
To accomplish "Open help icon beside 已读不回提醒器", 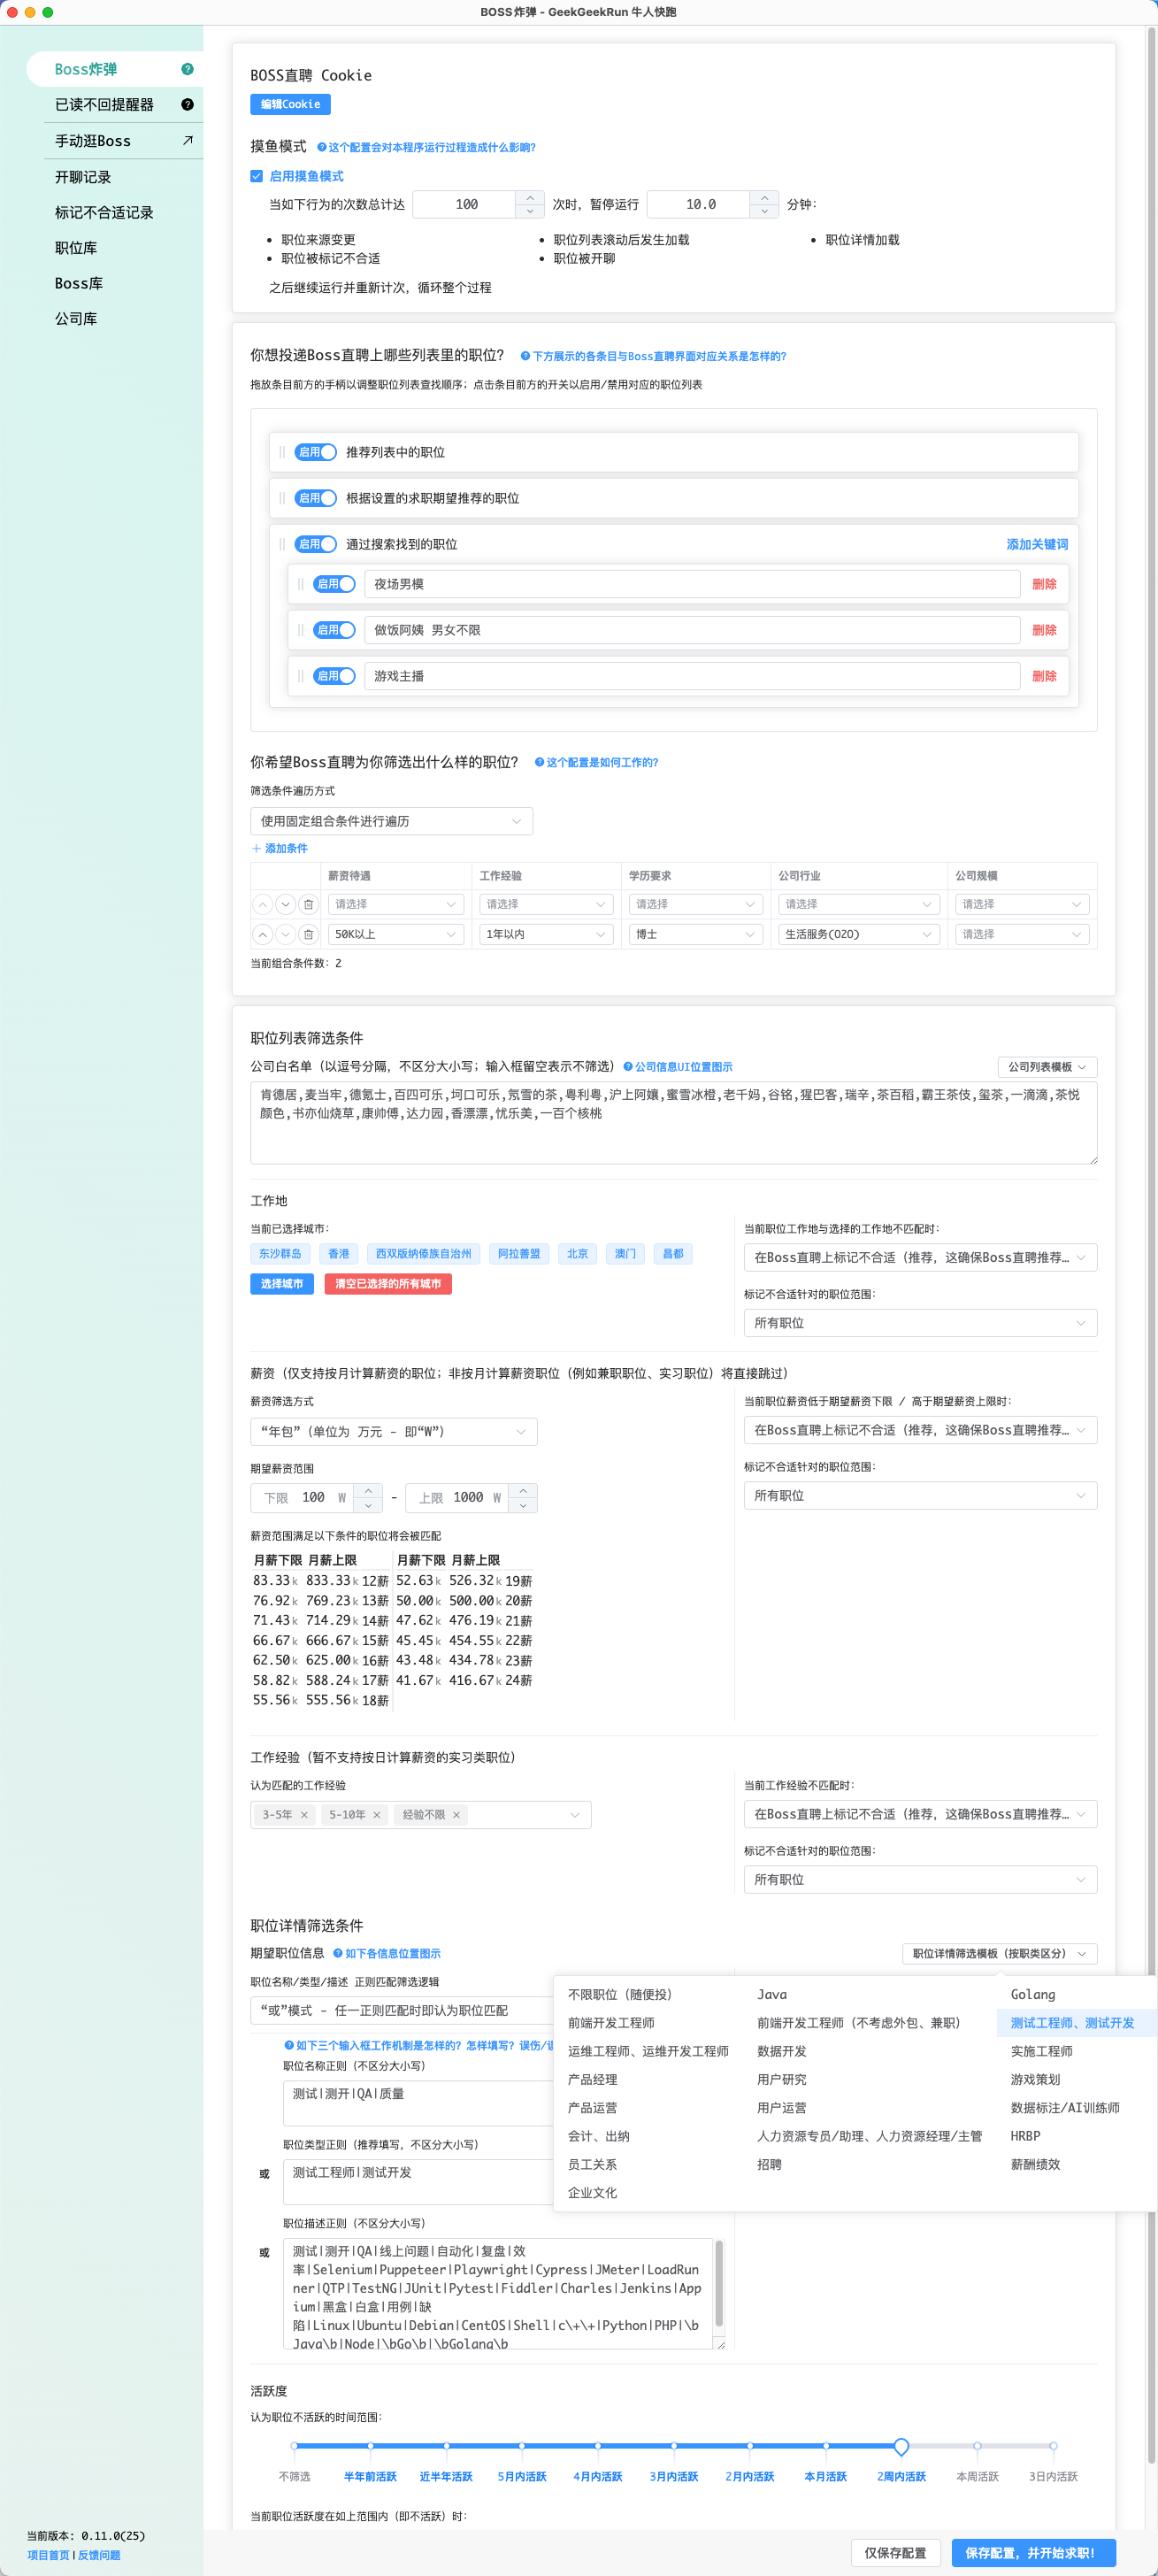I will pyautogui.click(x=187, y=104).
